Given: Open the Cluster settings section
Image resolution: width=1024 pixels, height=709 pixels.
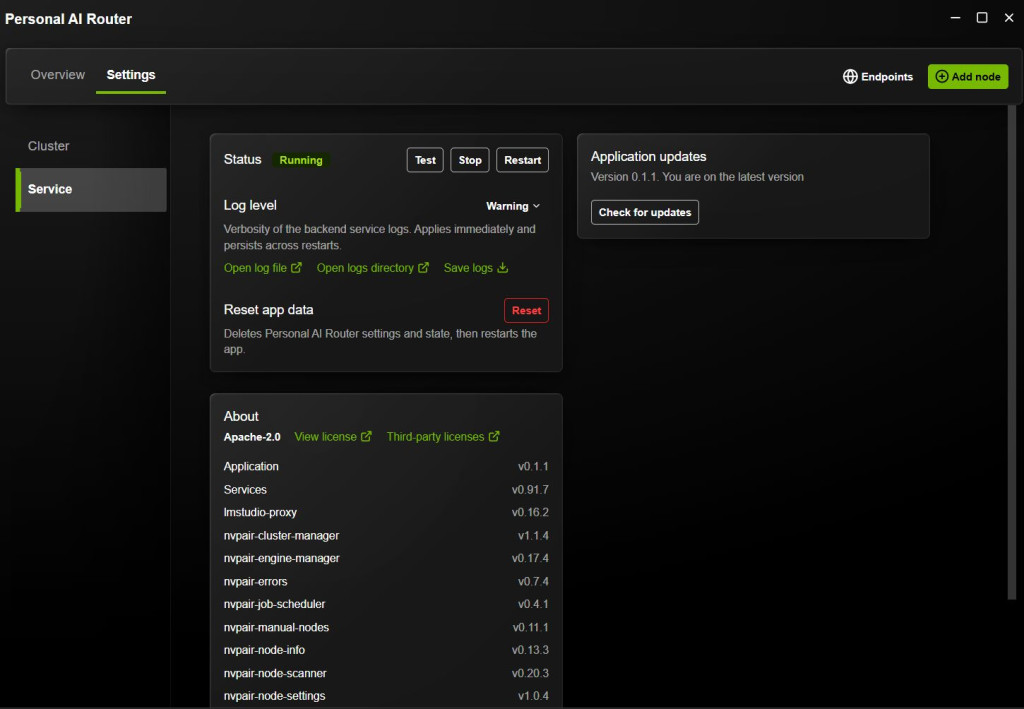Looking at the screenshot, I should tap(48, 146).
